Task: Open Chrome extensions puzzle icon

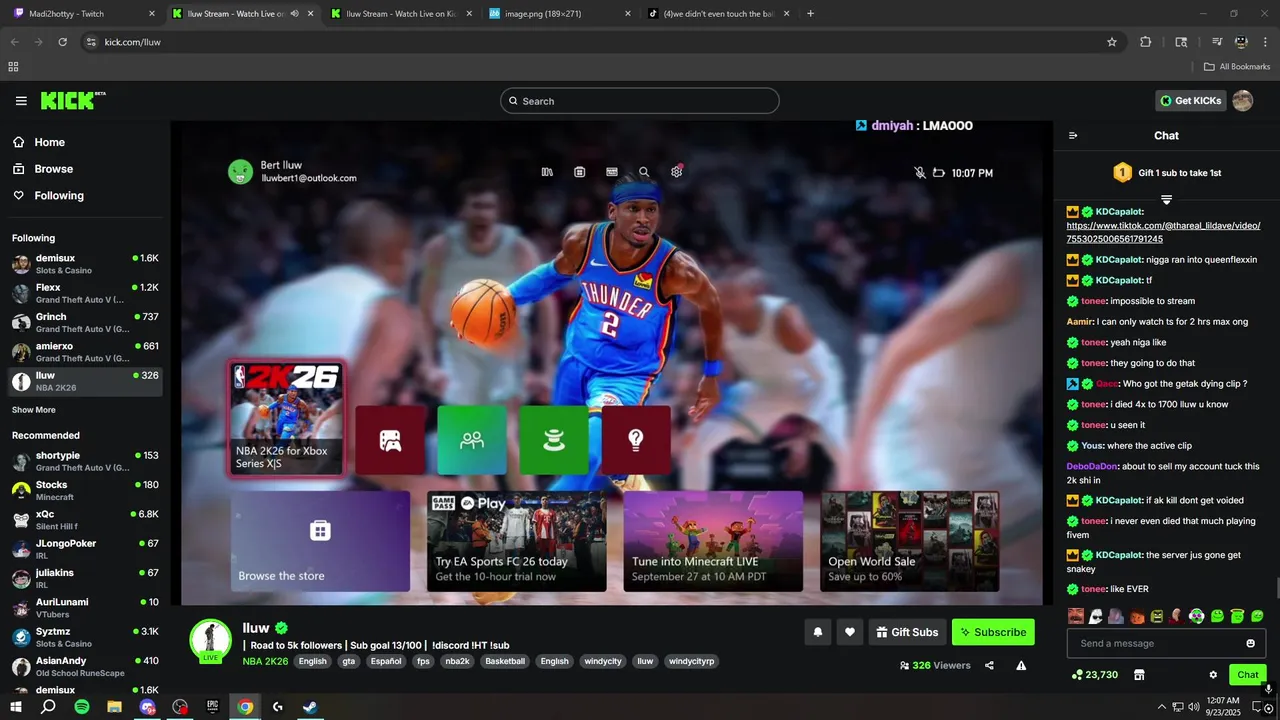Action: 1146,42
